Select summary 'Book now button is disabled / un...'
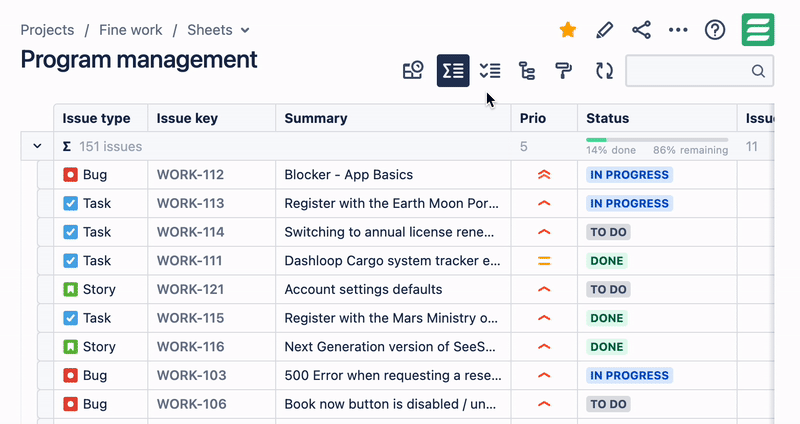The height and width of the screenshot is (424, 800). 390,404
